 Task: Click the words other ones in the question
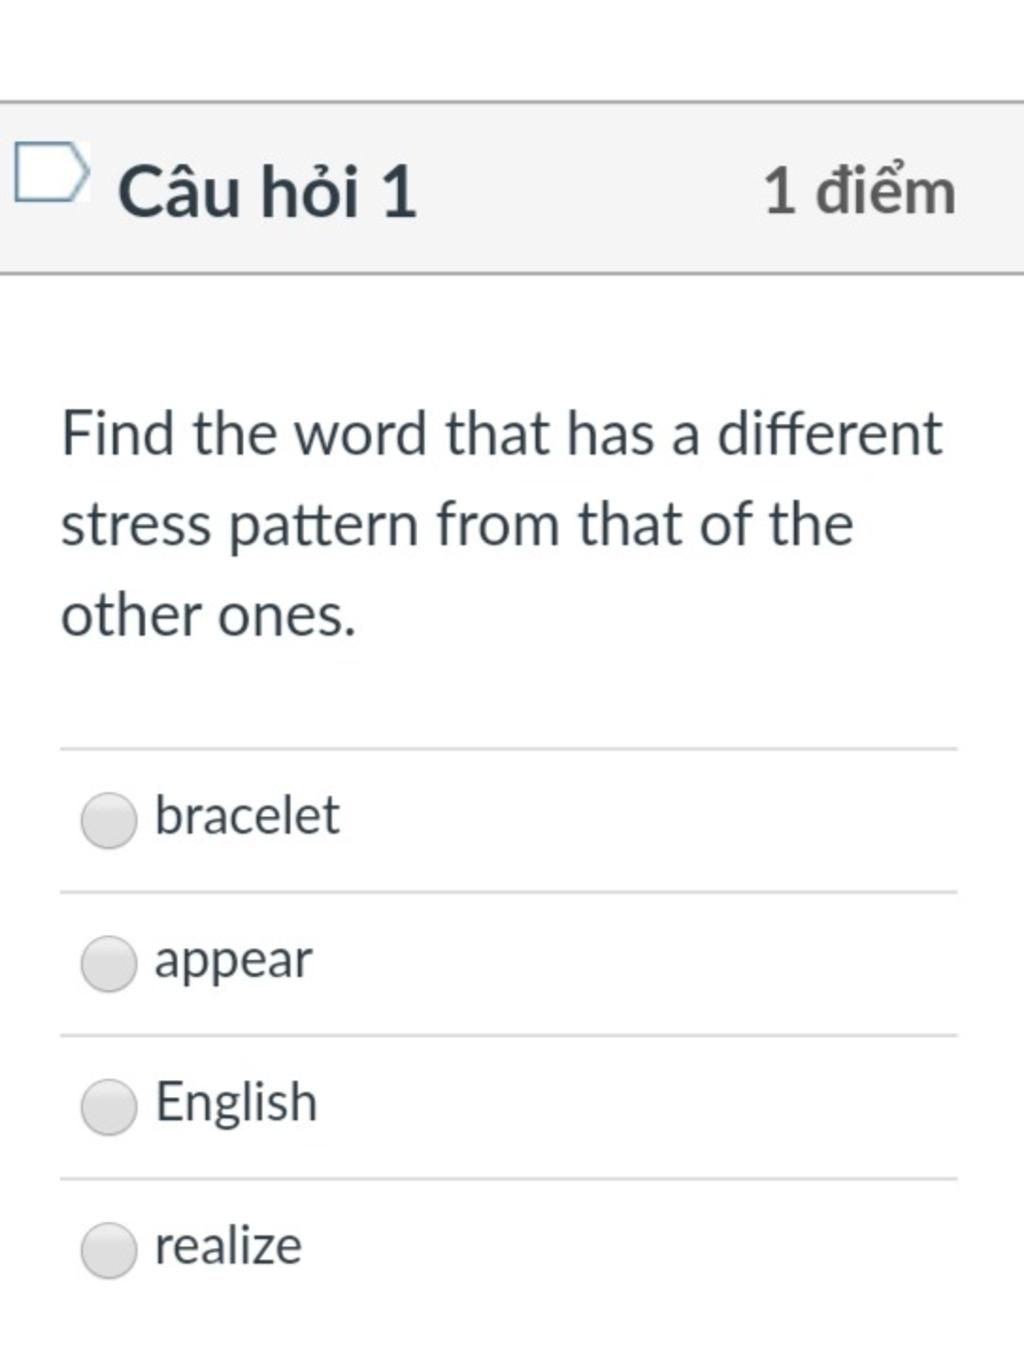(x=208, y=616)
